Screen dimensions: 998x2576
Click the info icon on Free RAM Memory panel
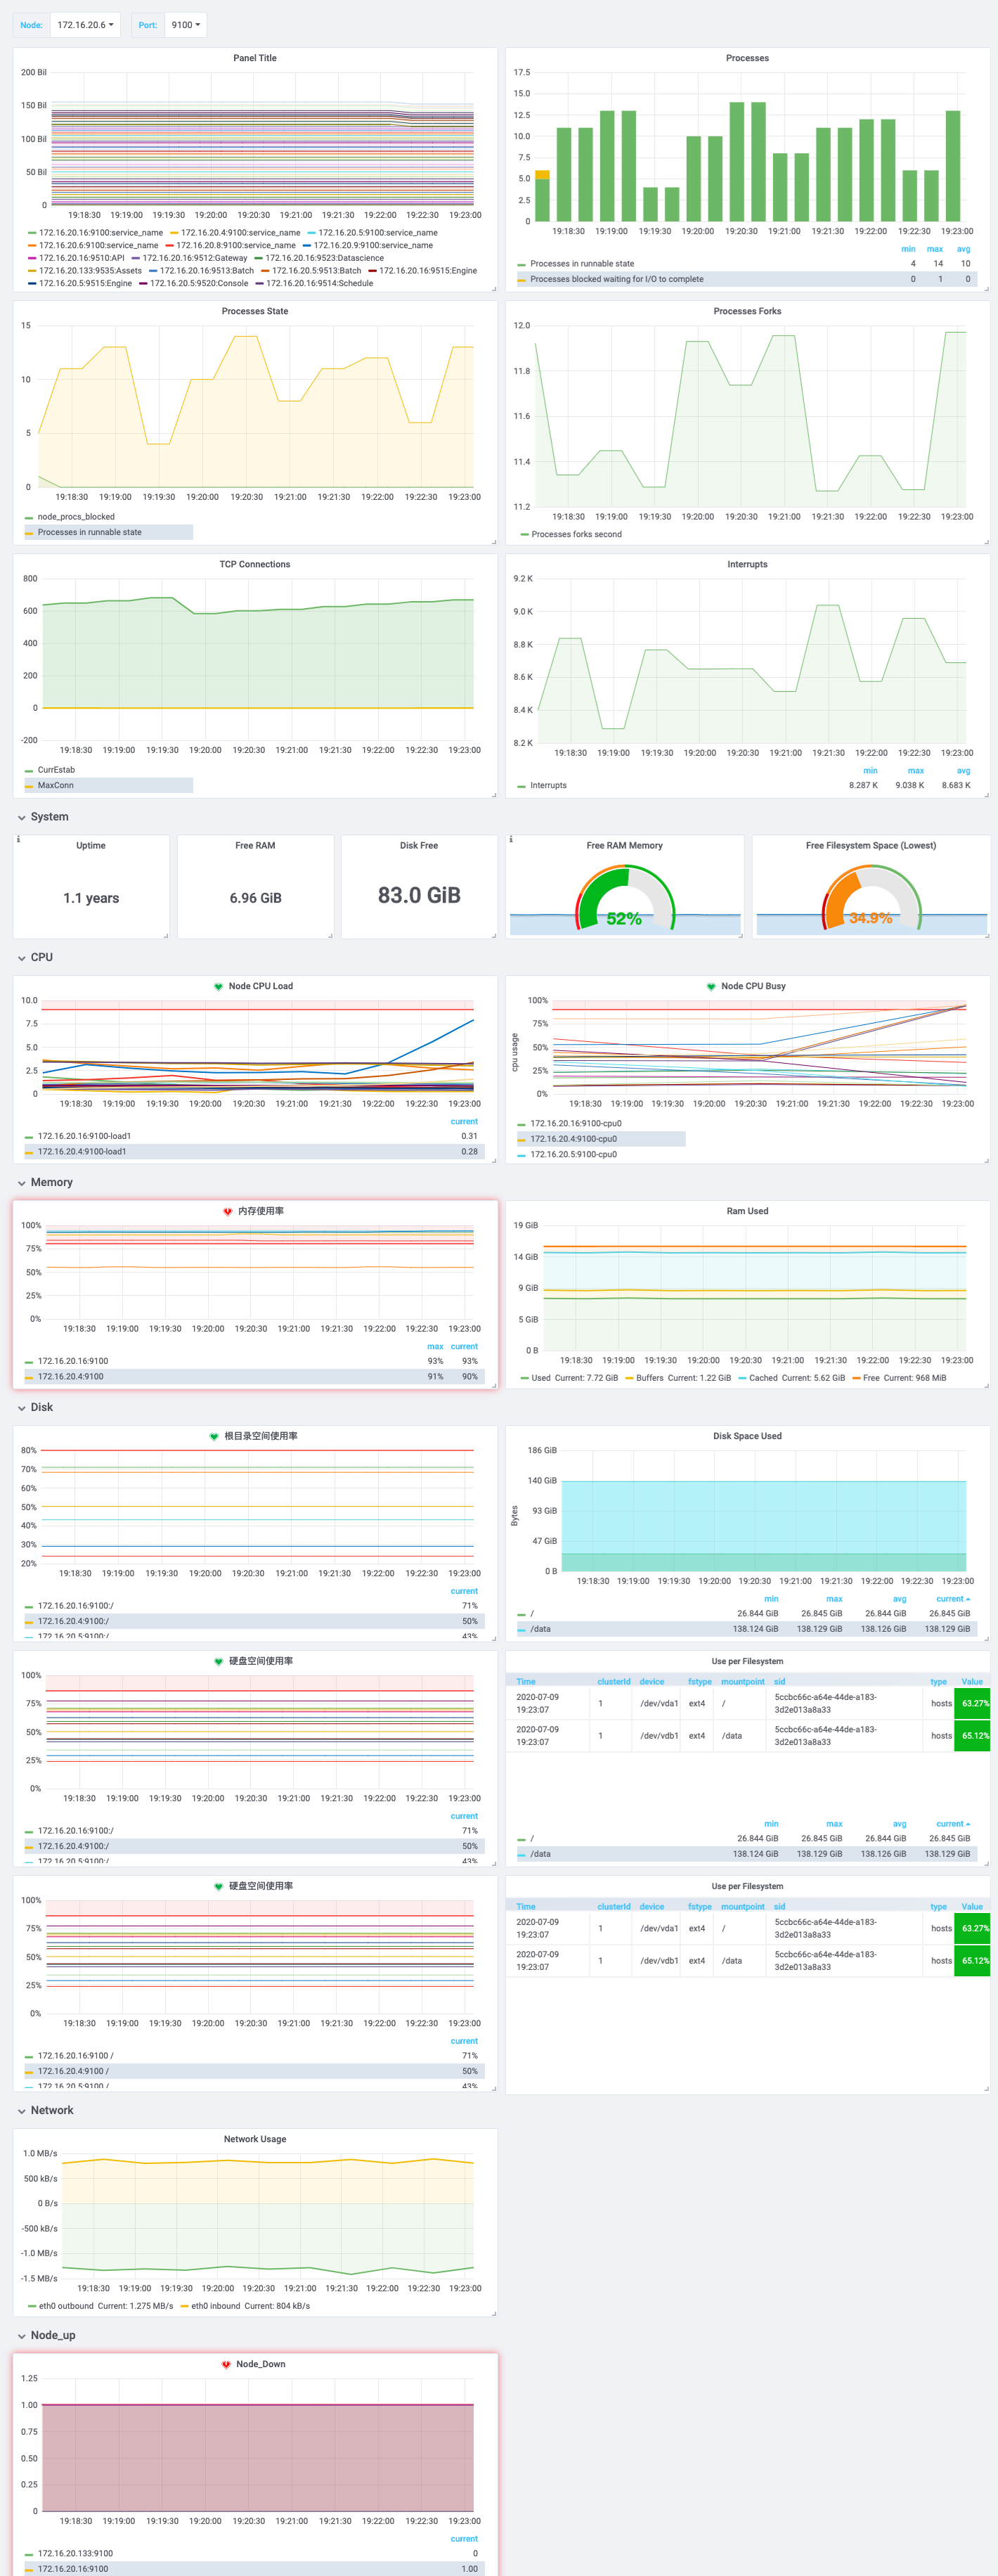(511, 839)
